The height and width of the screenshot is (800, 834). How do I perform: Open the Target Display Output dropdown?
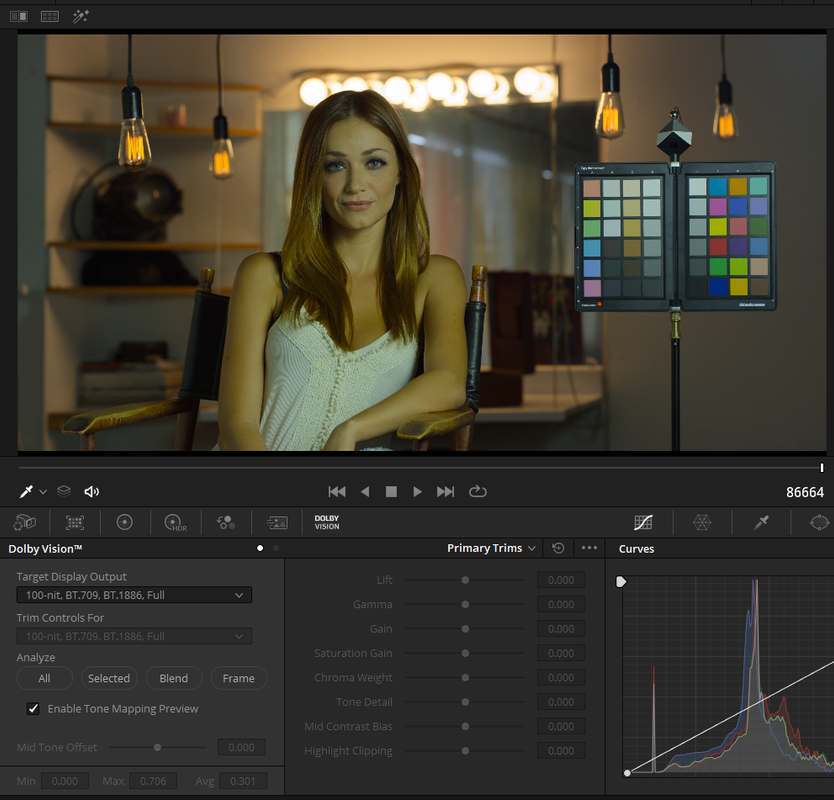(134, 595)
